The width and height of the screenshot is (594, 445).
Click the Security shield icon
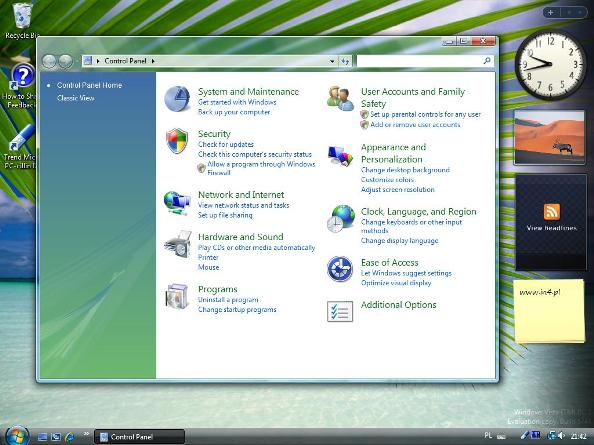coord(177,141)
